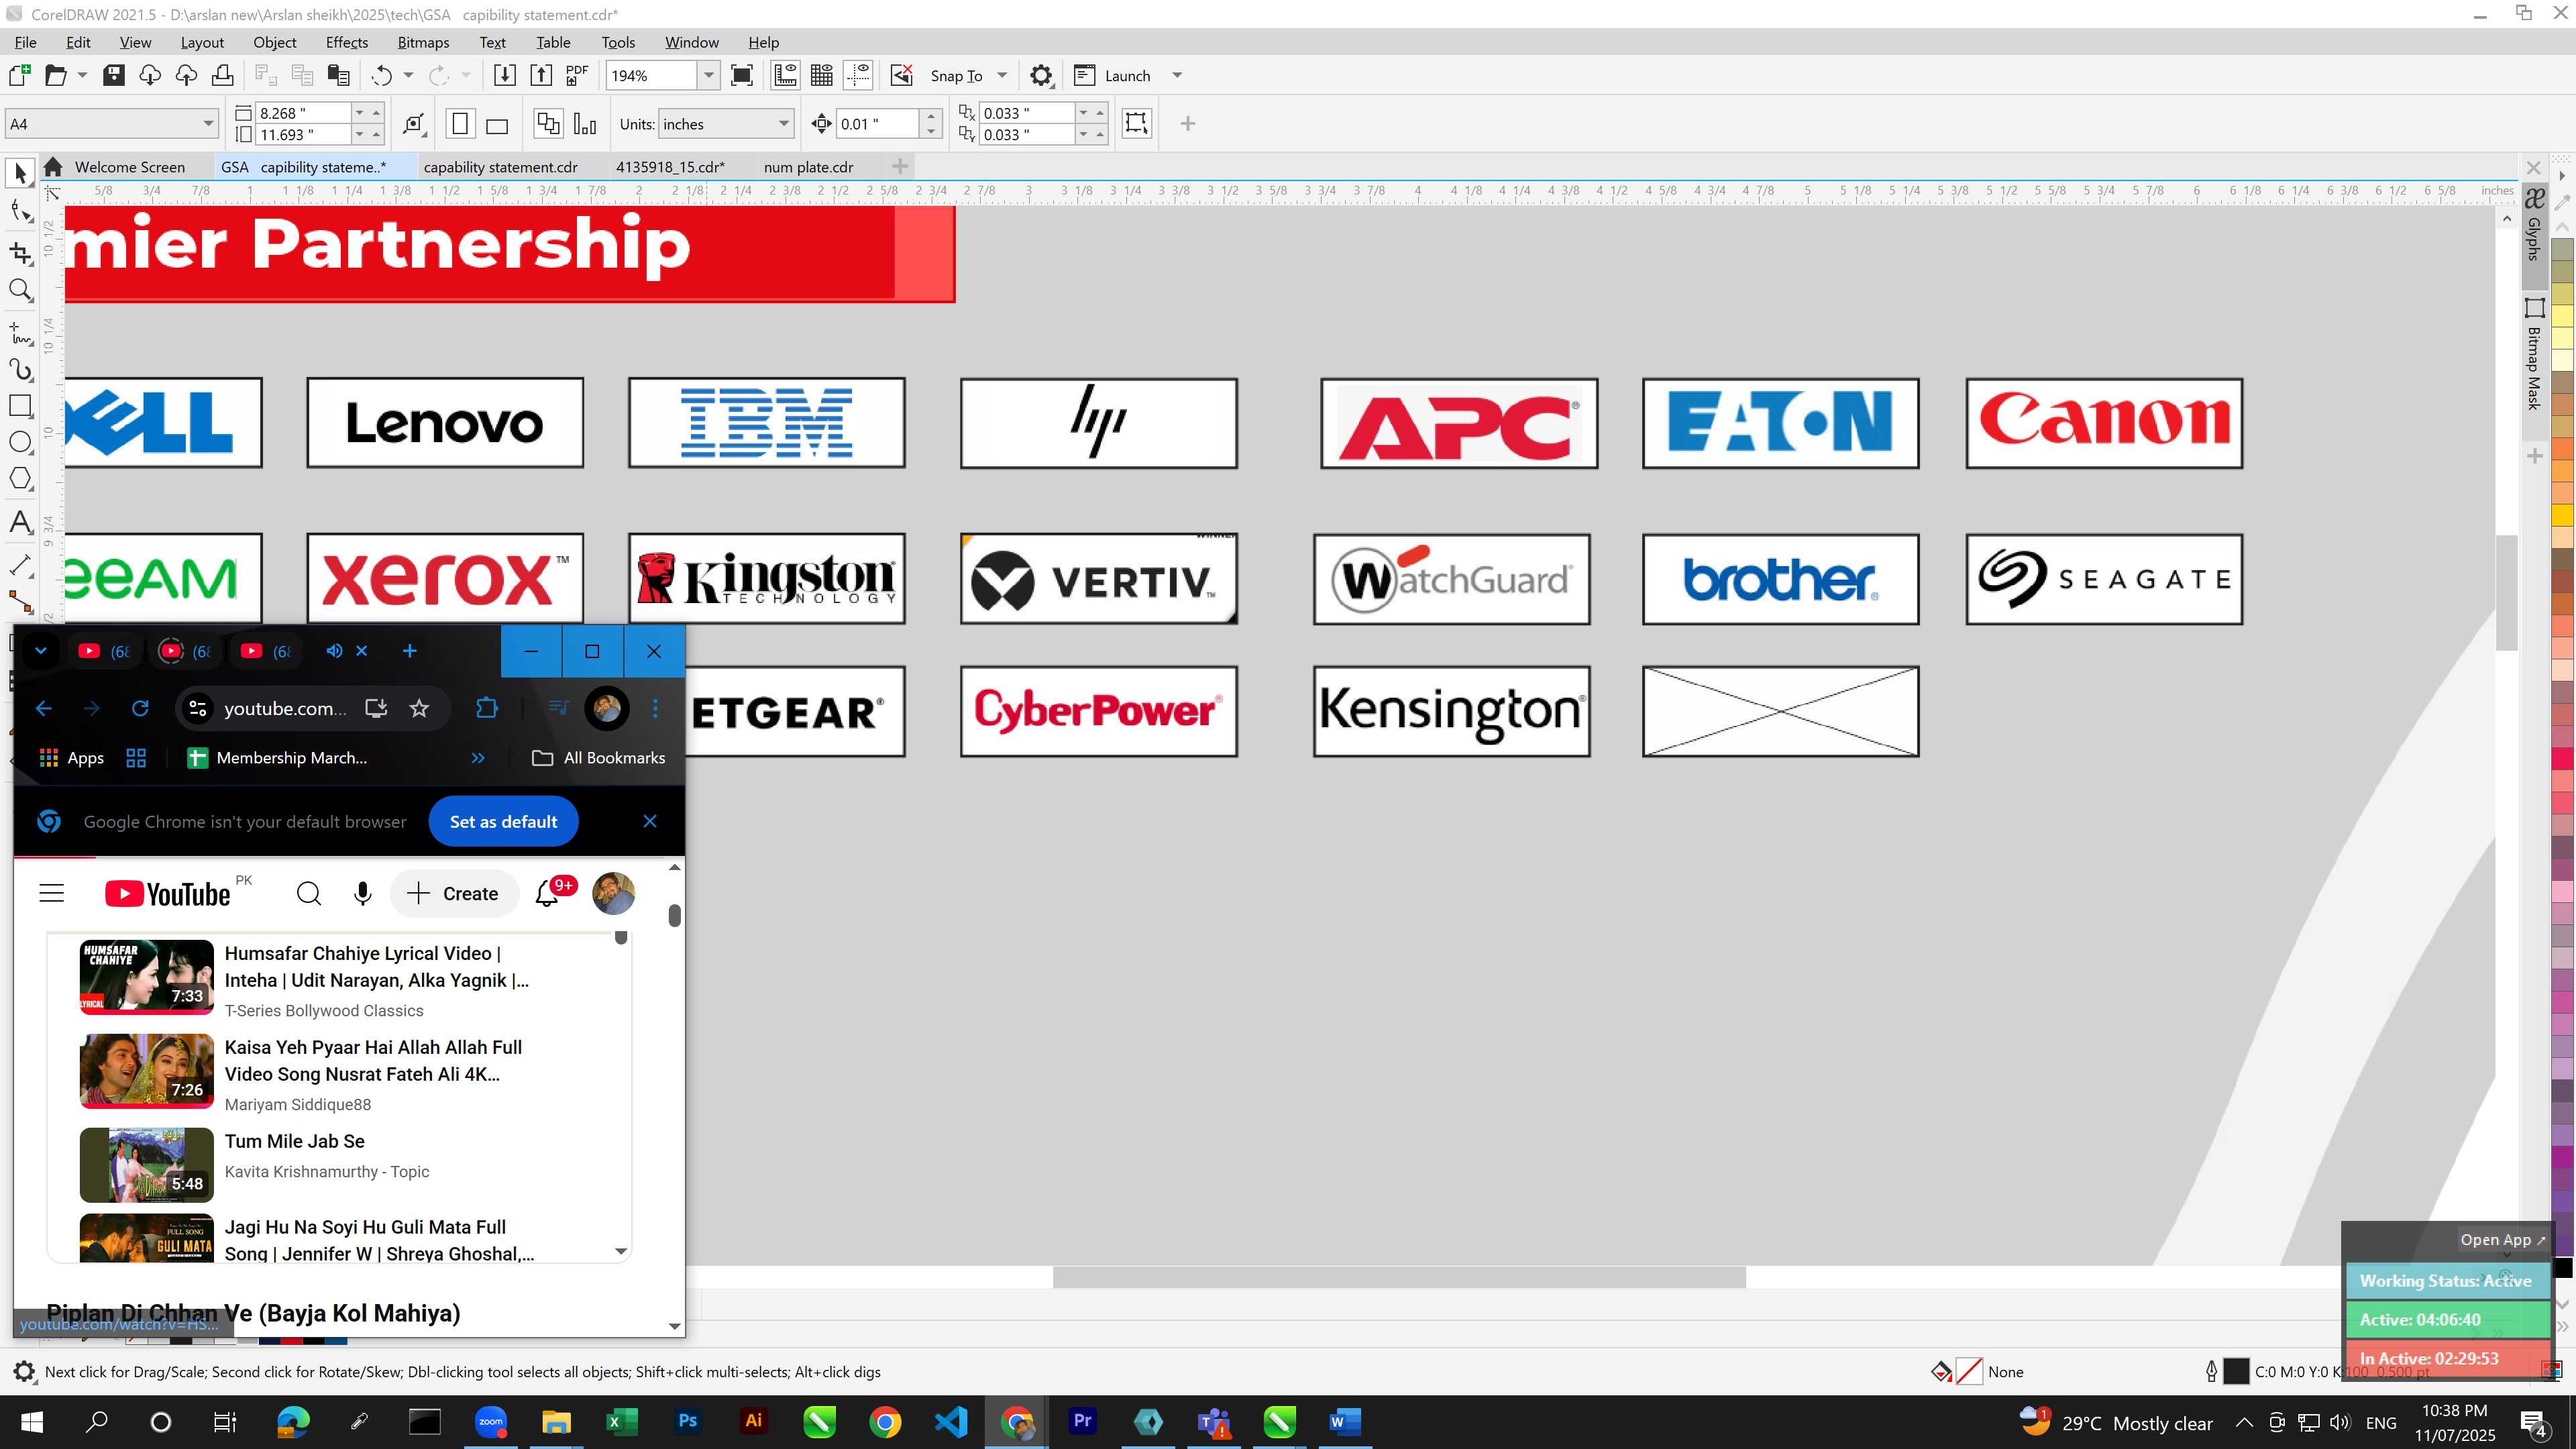Click Open App in tracker widget
Screen dimensions: 2576x1449
2503,1239
